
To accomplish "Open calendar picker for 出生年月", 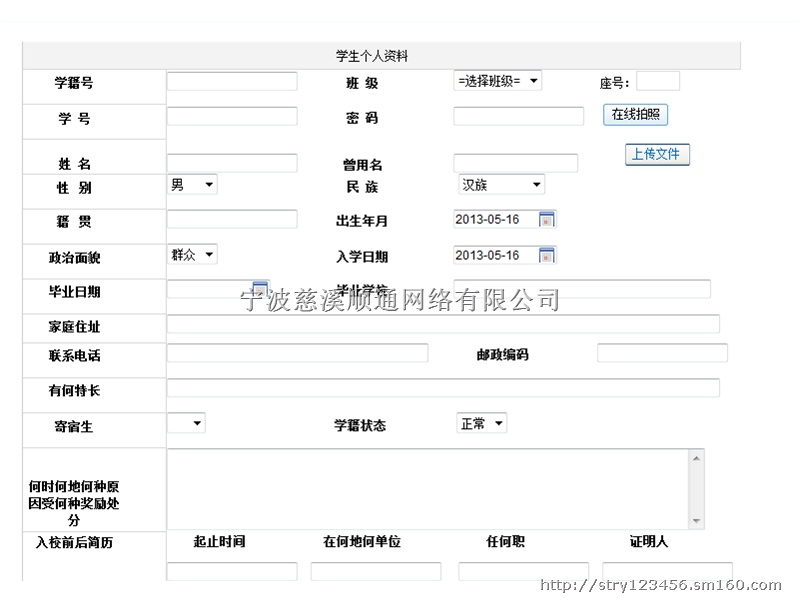I will click(x=547, y=220).
